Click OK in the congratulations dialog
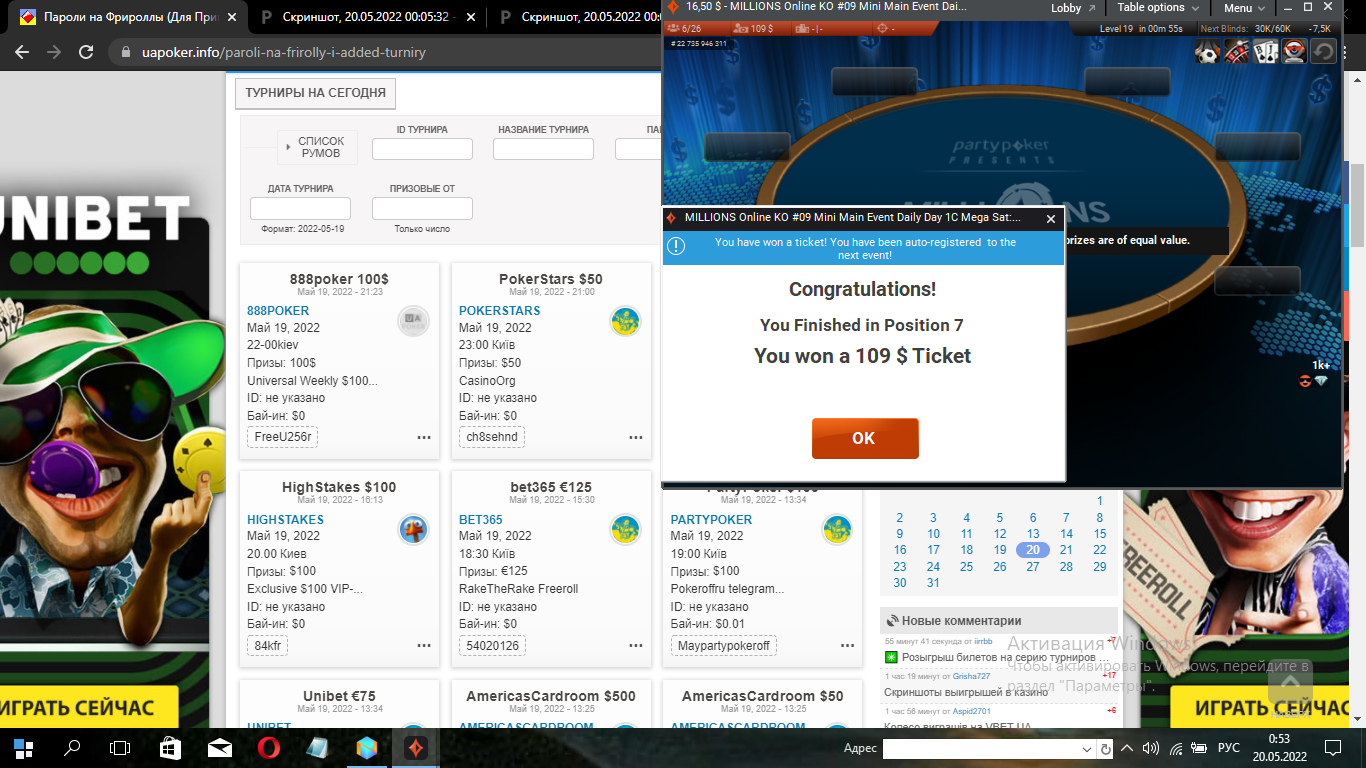The width and height of the screenshot is (1366, 768). pos(864,438)
